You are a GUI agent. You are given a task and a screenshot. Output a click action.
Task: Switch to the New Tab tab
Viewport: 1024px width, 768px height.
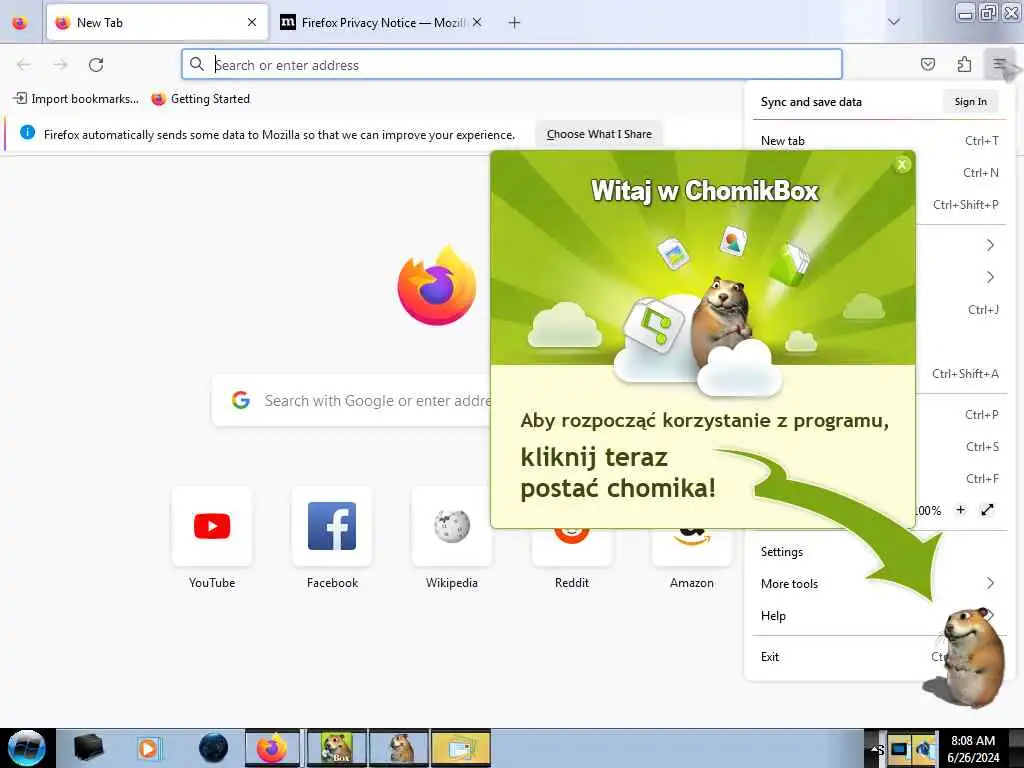tap(157, 23)
